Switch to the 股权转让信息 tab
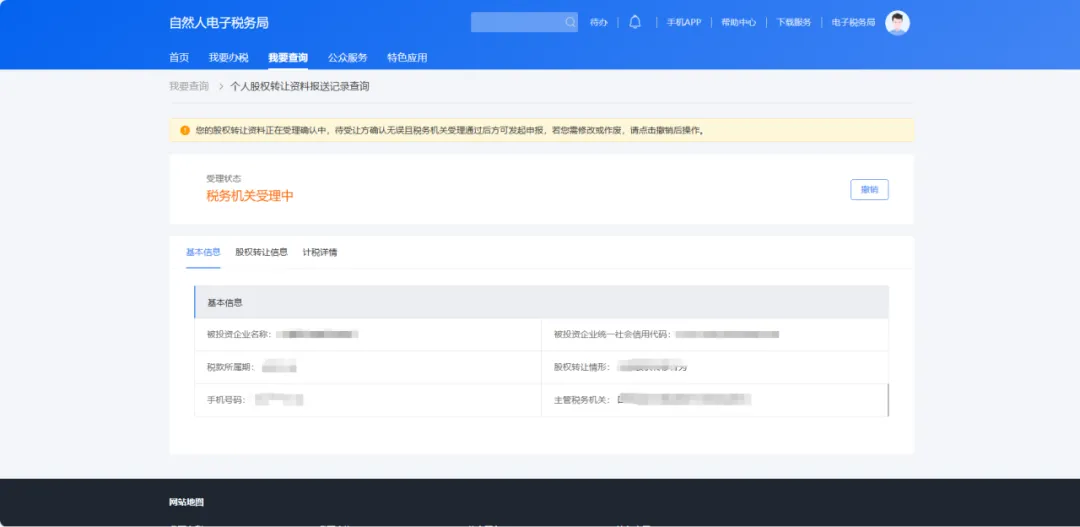The height and width of the screenshot is (527, 1080). pos(261,252)
